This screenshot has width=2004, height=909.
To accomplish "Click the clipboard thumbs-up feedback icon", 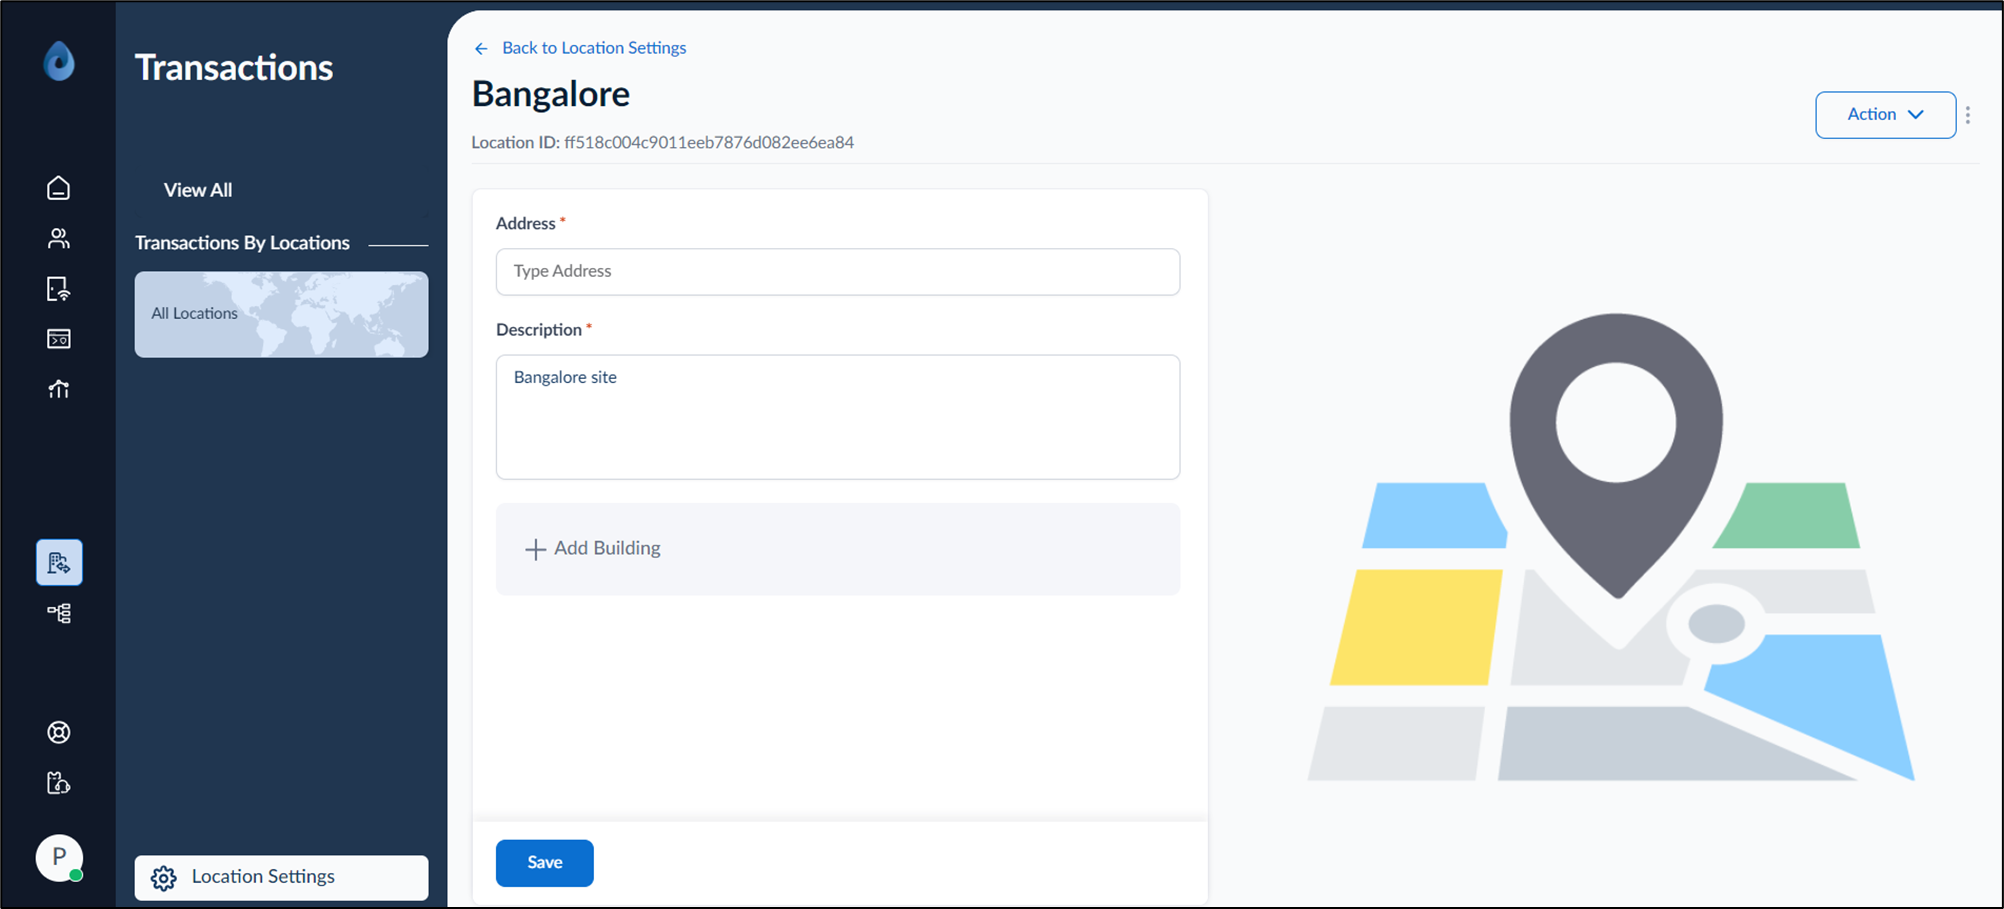I will [59, 783].
